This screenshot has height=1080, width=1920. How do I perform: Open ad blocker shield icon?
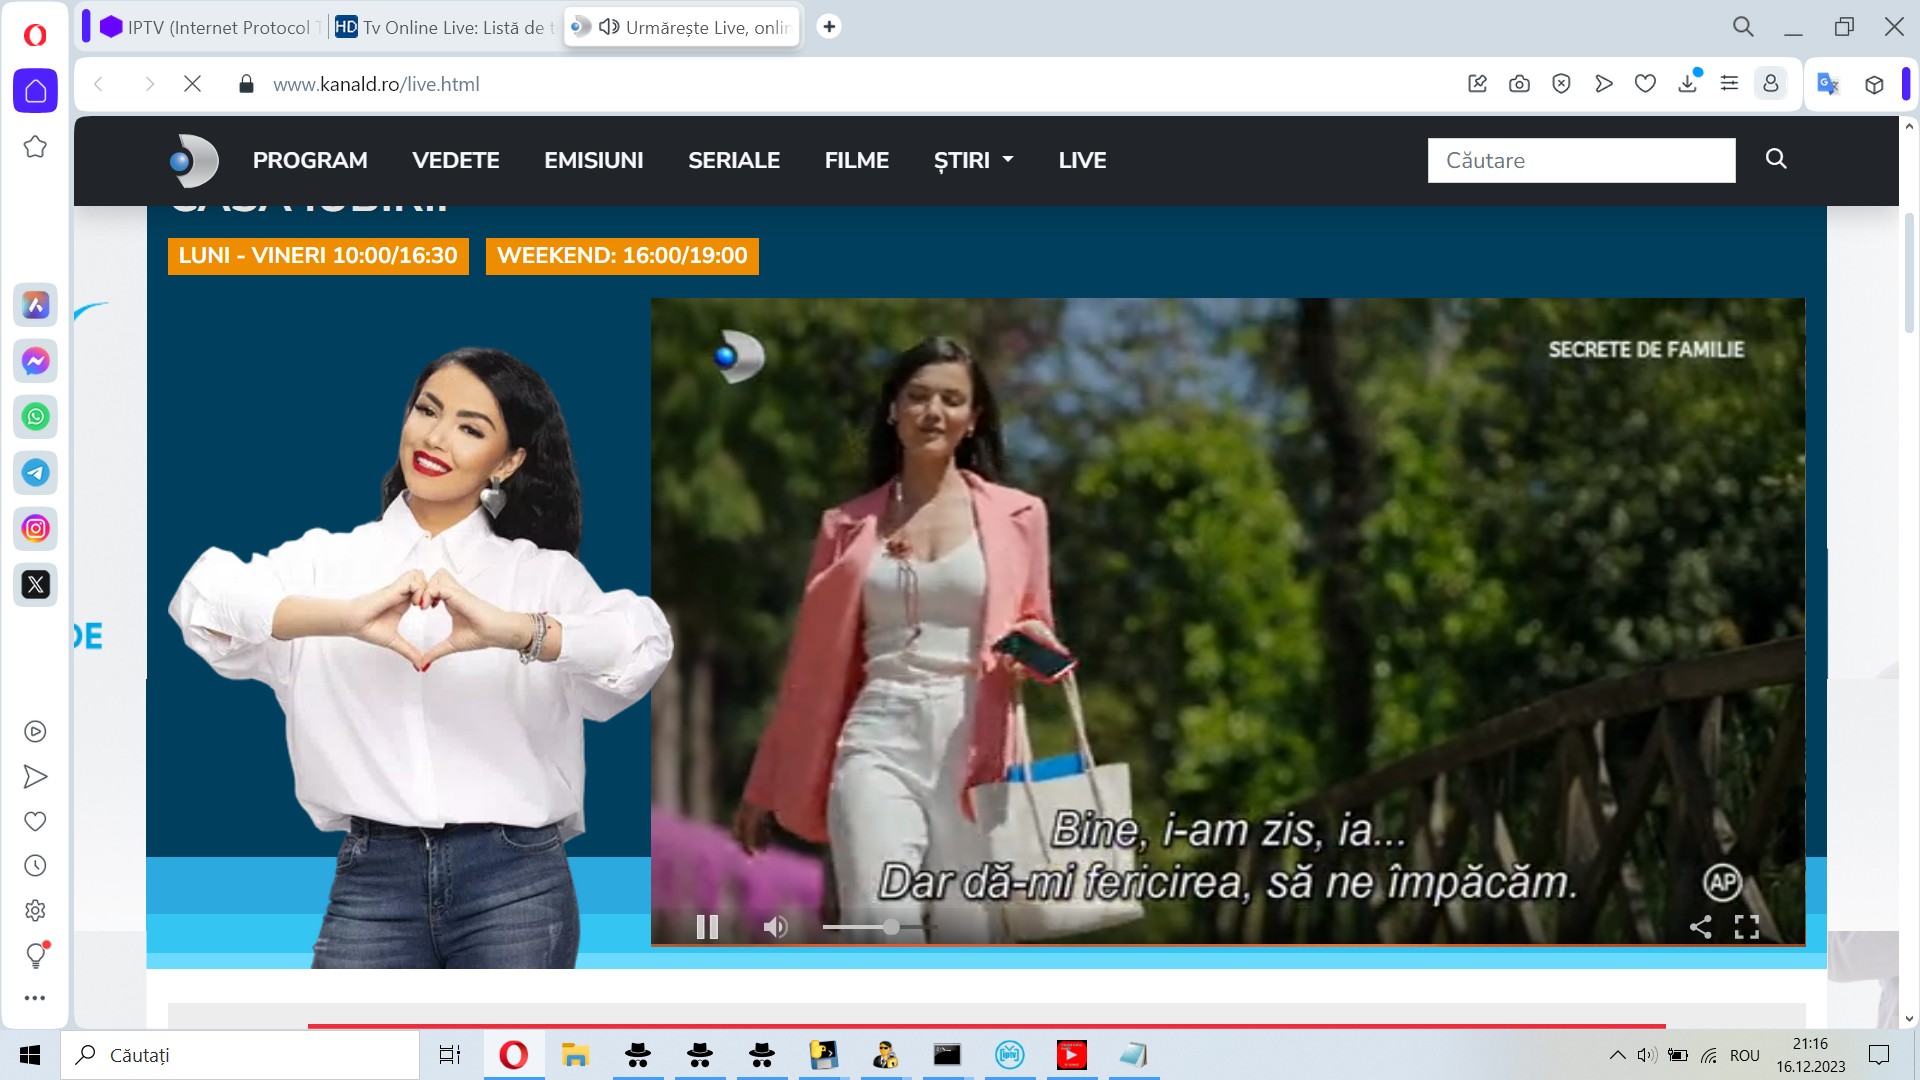pyautogui.click(x=1561, y=84)
